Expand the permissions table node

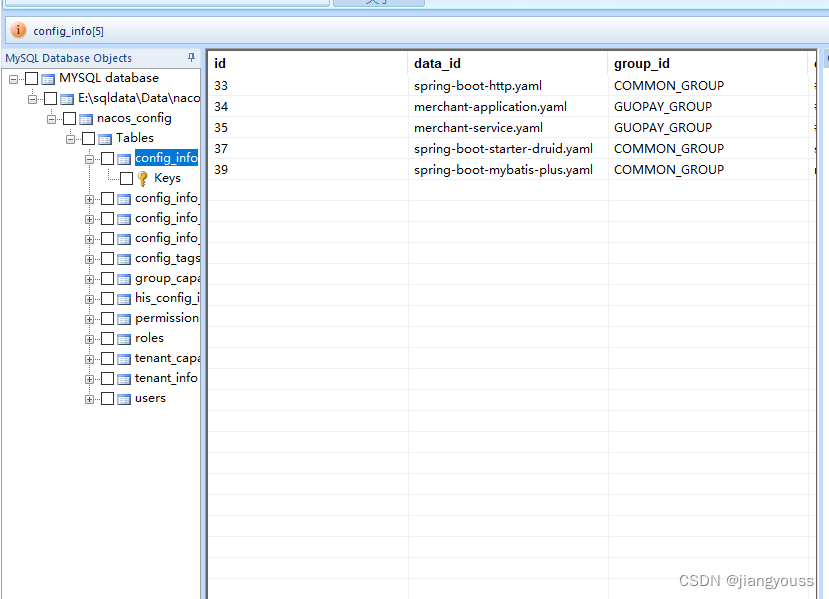pos(88,318)
